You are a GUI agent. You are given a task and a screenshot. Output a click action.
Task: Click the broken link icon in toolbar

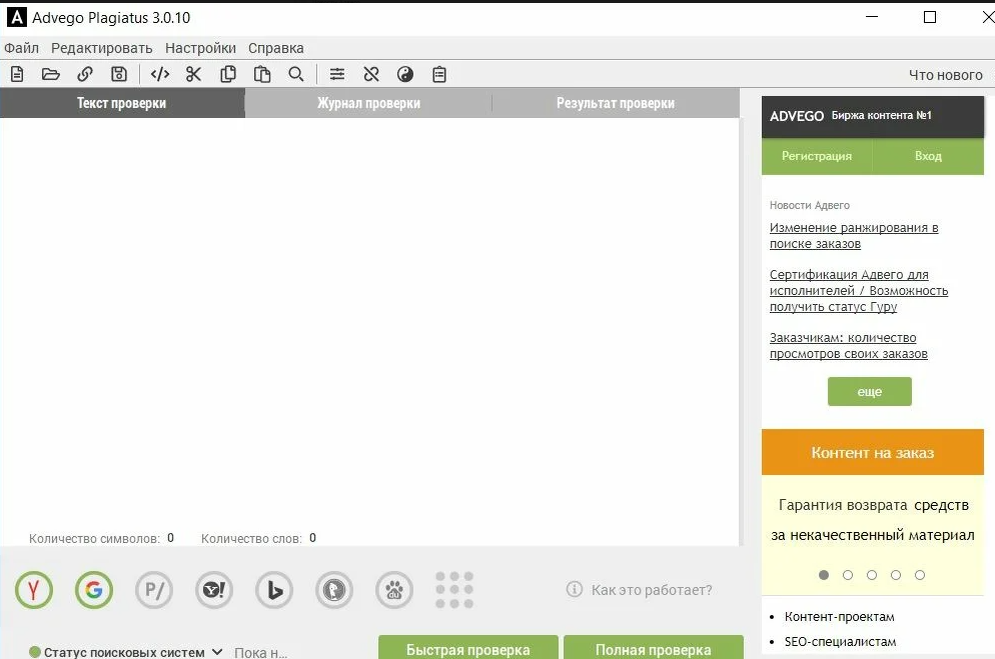click(371, 74)
